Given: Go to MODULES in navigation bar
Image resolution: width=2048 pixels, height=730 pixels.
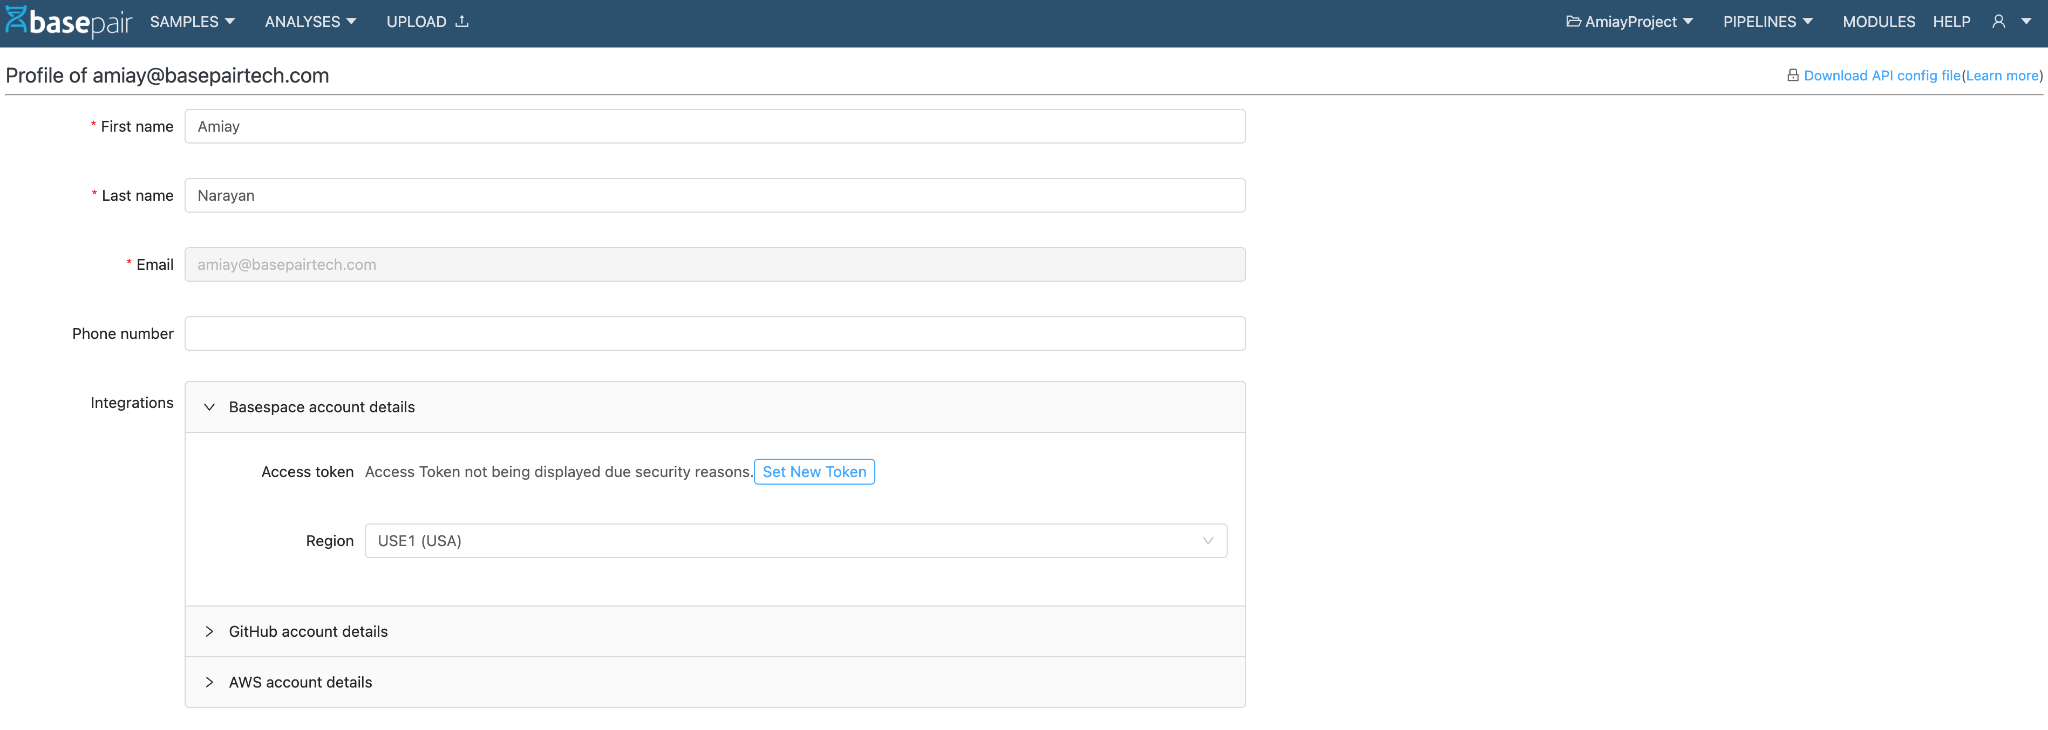Looking at the screenshot, I should (1878, 21).
